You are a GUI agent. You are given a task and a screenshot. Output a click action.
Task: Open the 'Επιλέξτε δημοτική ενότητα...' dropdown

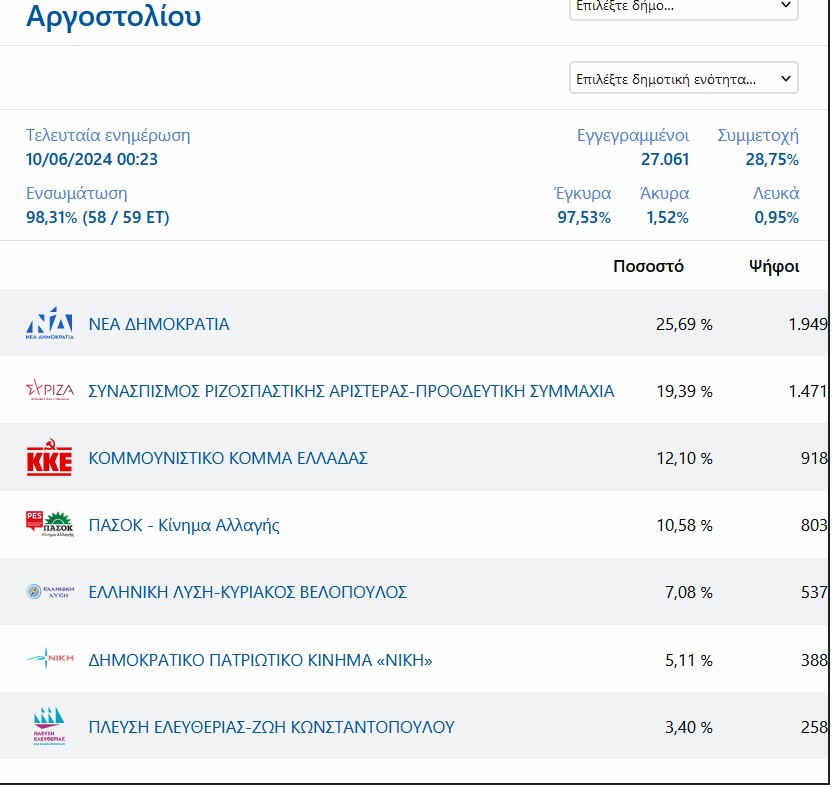coord(683,78)
